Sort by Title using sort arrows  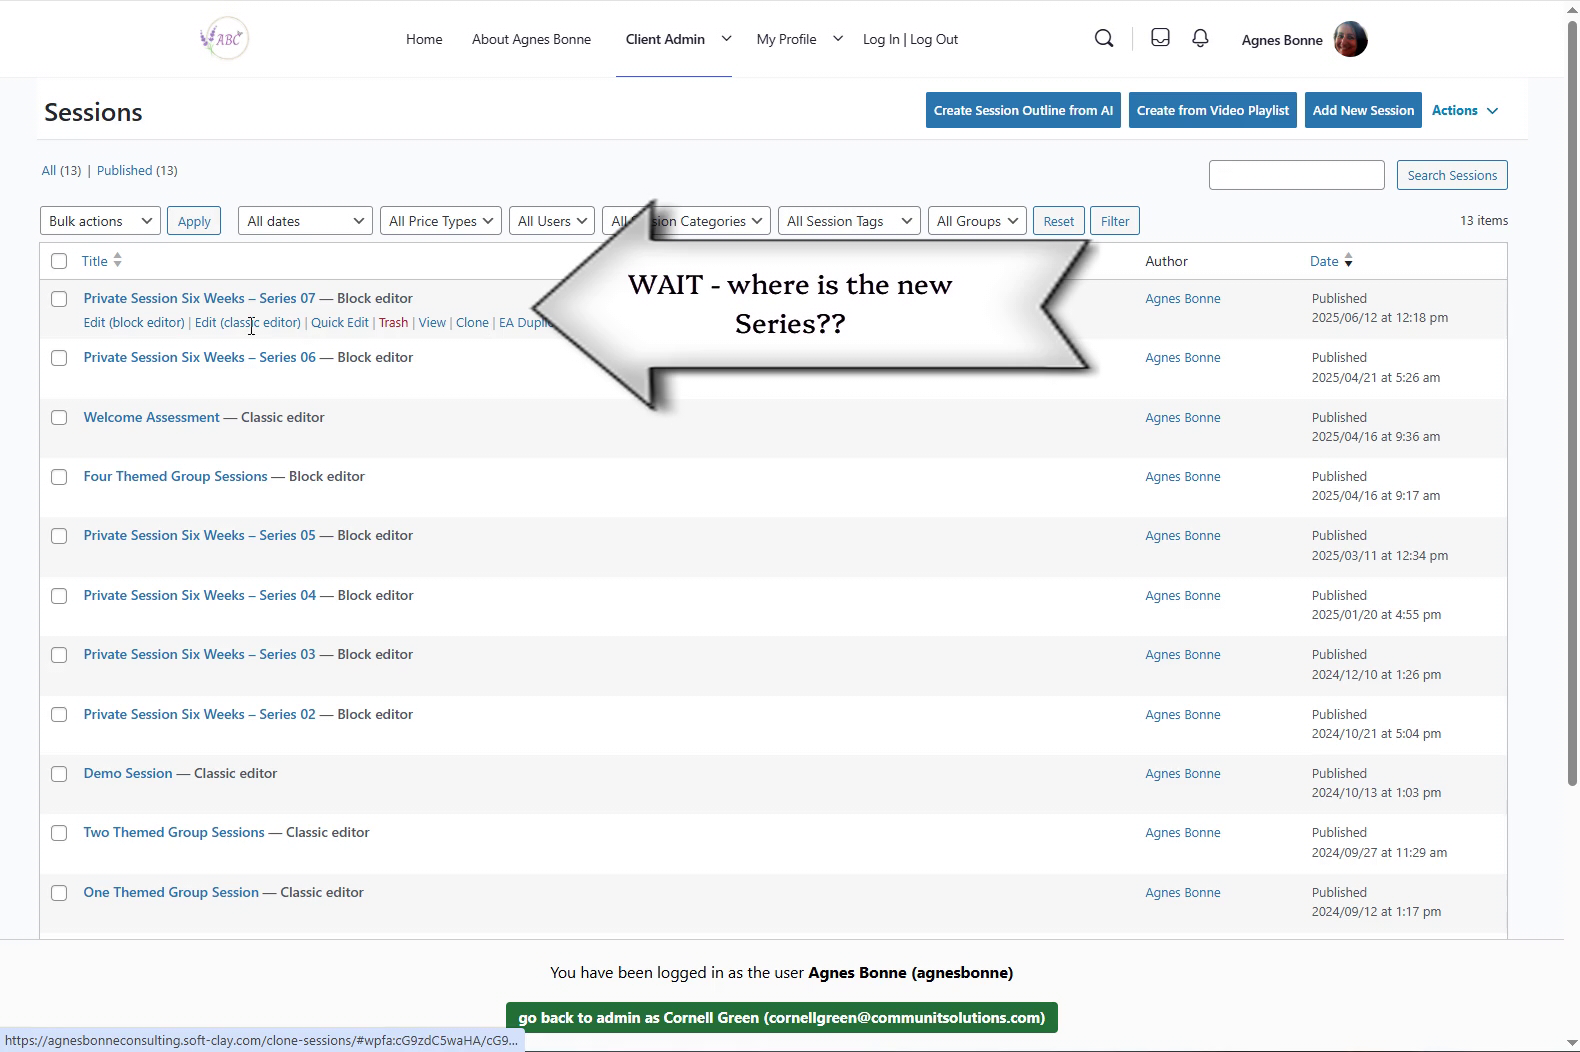coord(117,261)
